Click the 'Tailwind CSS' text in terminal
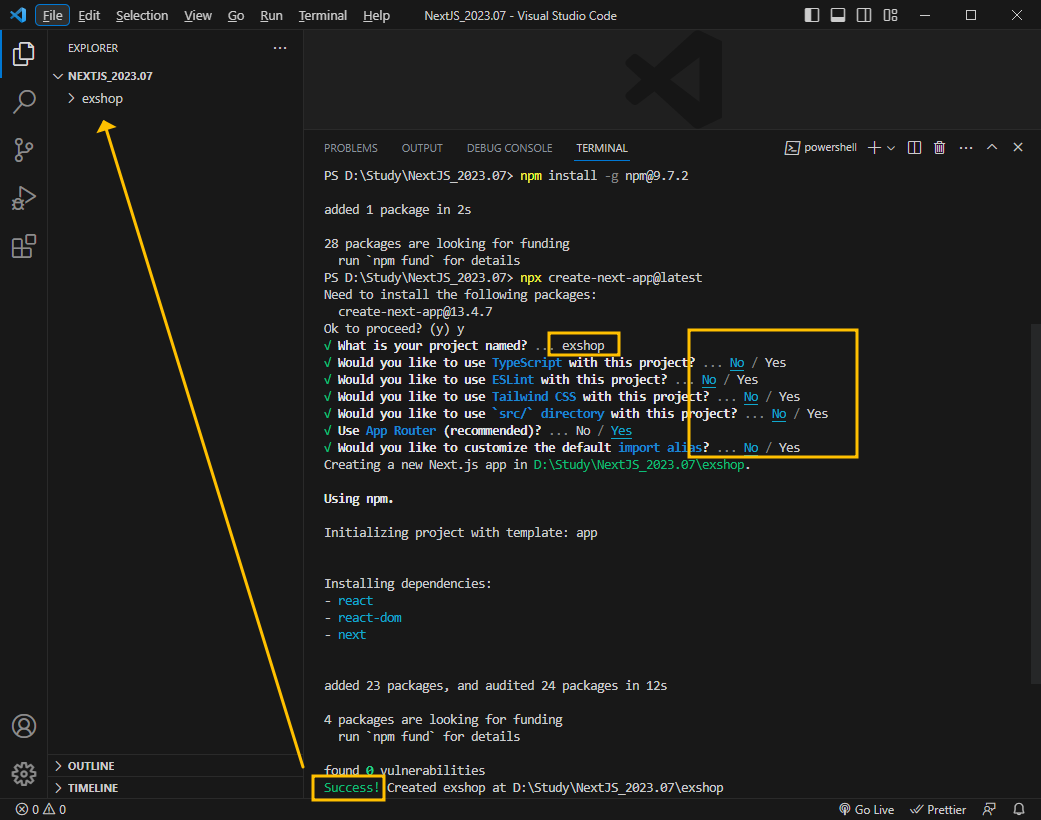Viewport: 1041px width, 820px height. coord(534,396)
